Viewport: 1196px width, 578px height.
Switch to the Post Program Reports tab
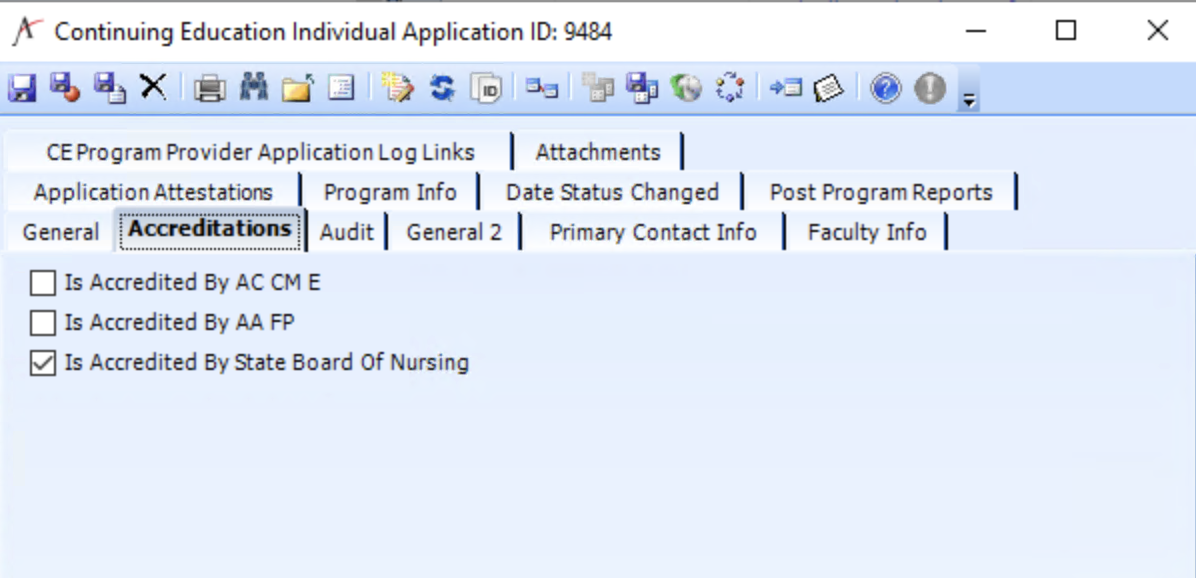[x=880, y=191]
